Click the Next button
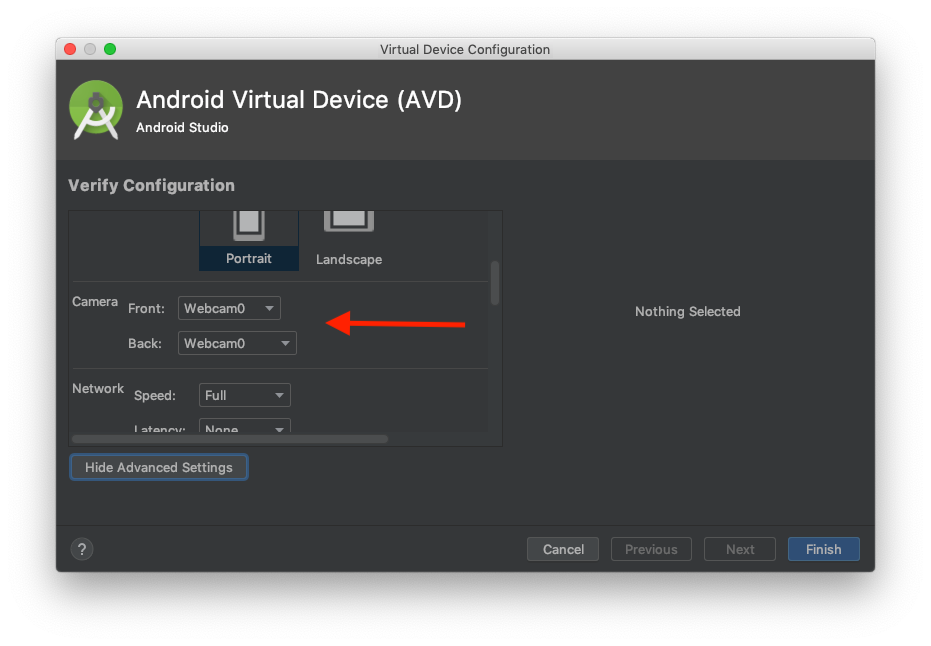This screenshot has height=646, width=931. 740,549
